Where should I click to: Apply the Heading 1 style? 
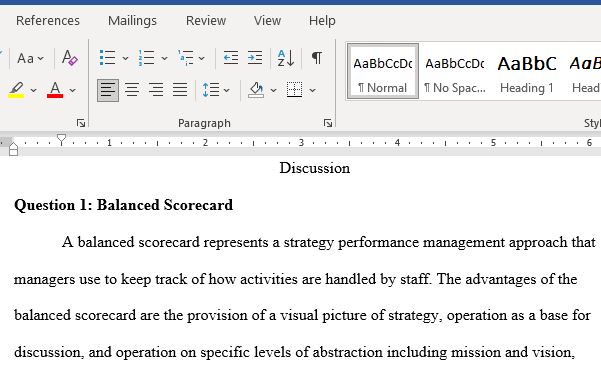(x=527, y=71)
